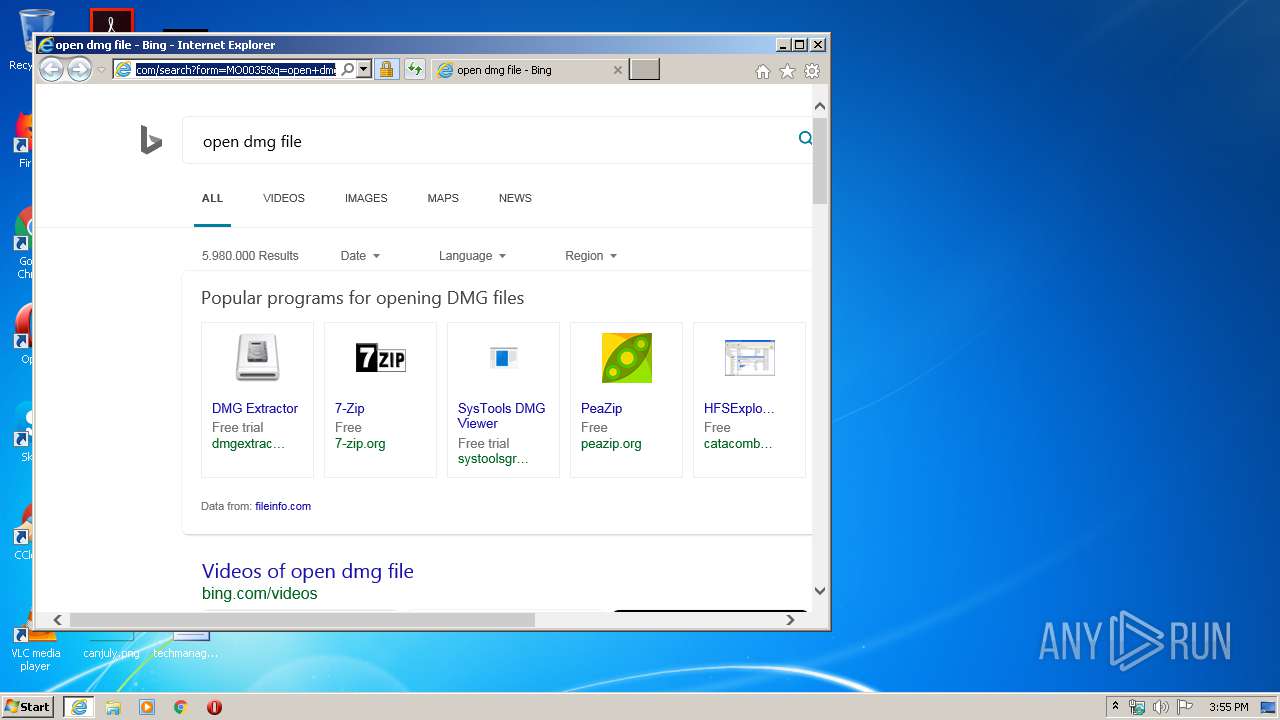Click the magnifier search icon in address bar
The height and width of the screenshot is (720, 1280).
pyautogui.click(x=347, y=70)
